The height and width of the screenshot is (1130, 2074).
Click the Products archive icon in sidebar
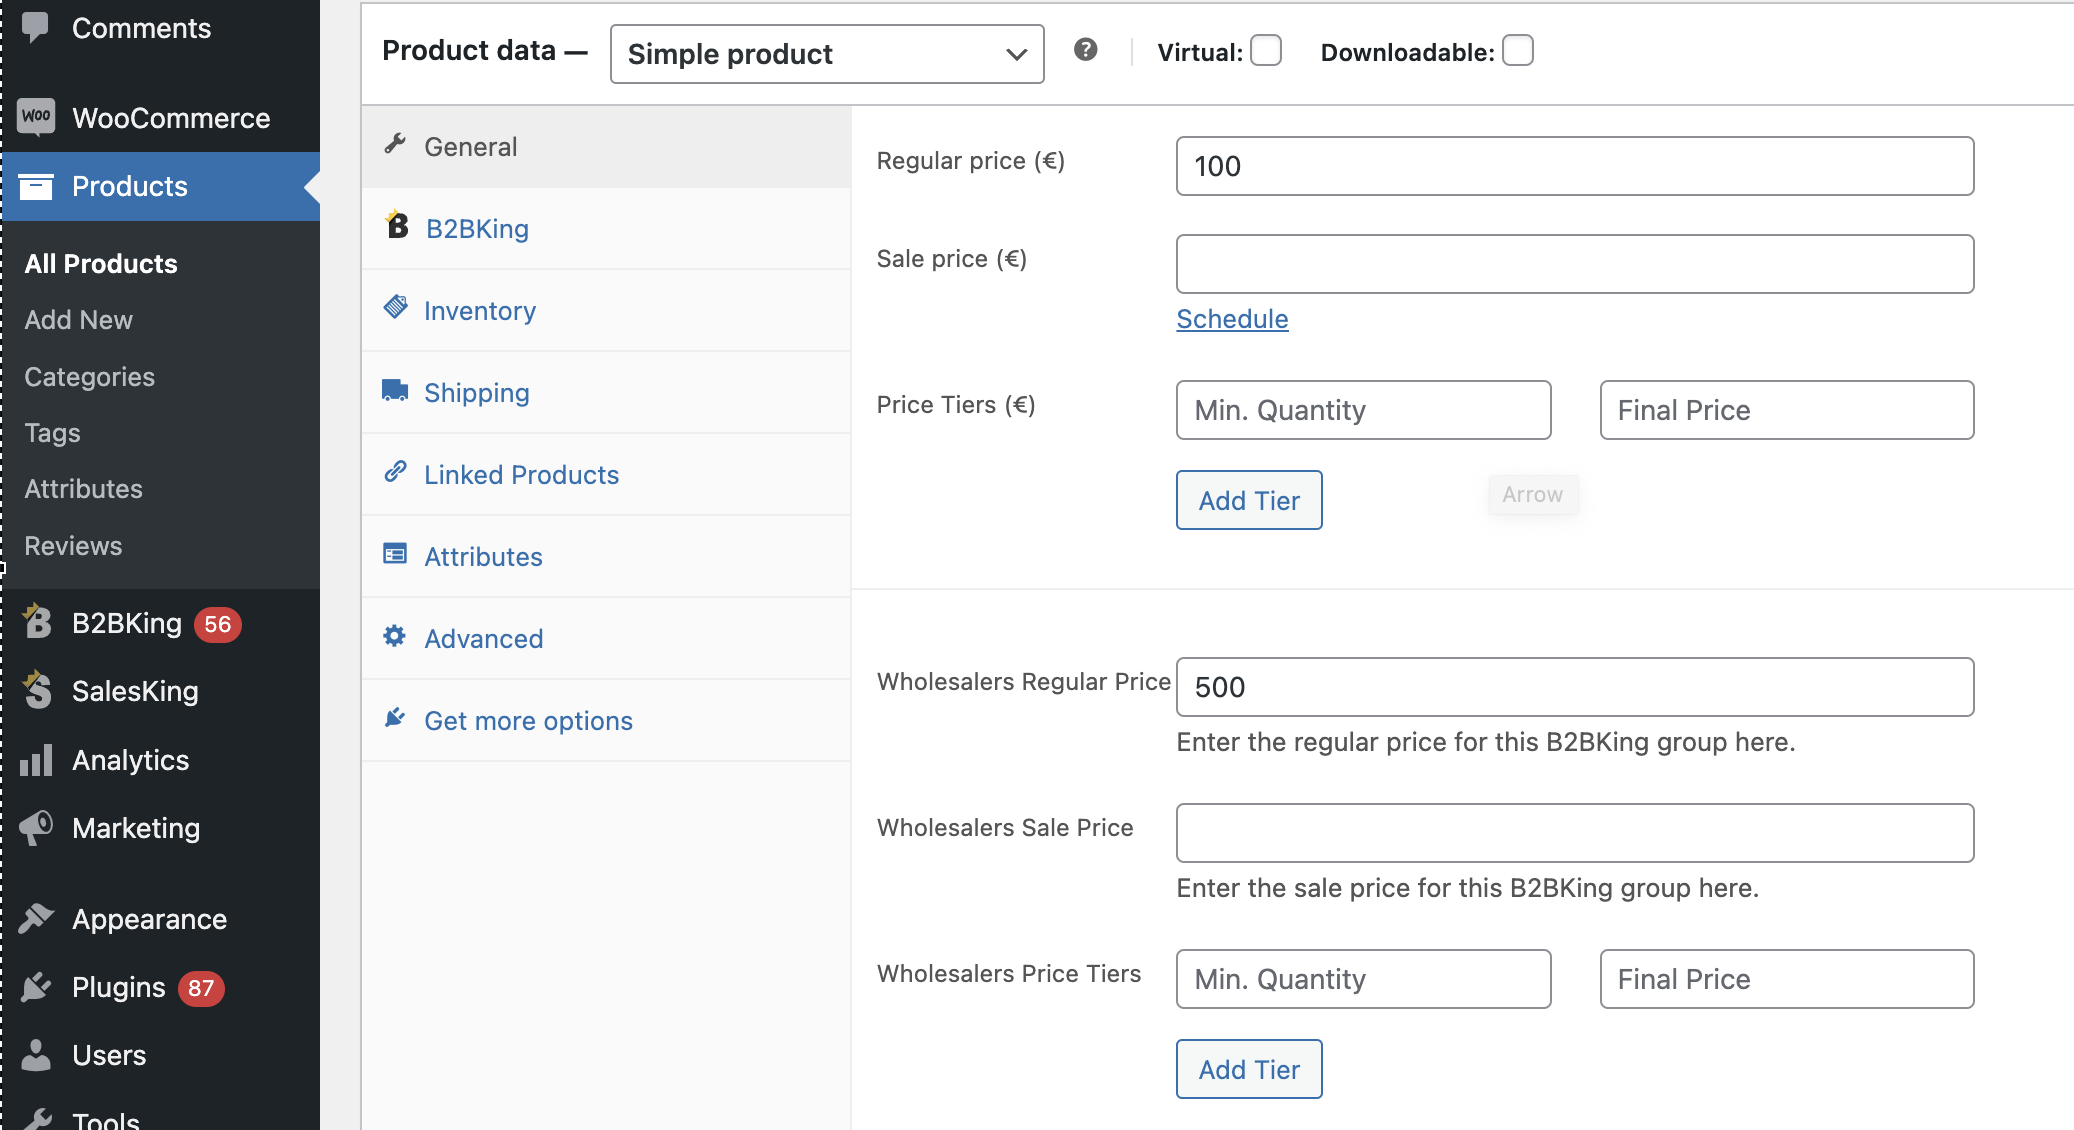[x=36, y=186]
